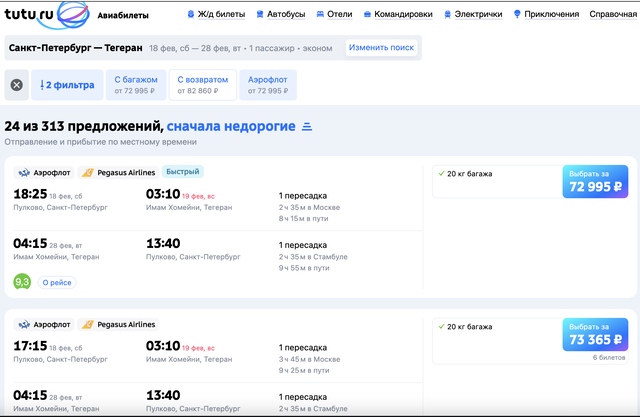Open sorting dropdown 'сначала недорогие'

coord(231,126)
